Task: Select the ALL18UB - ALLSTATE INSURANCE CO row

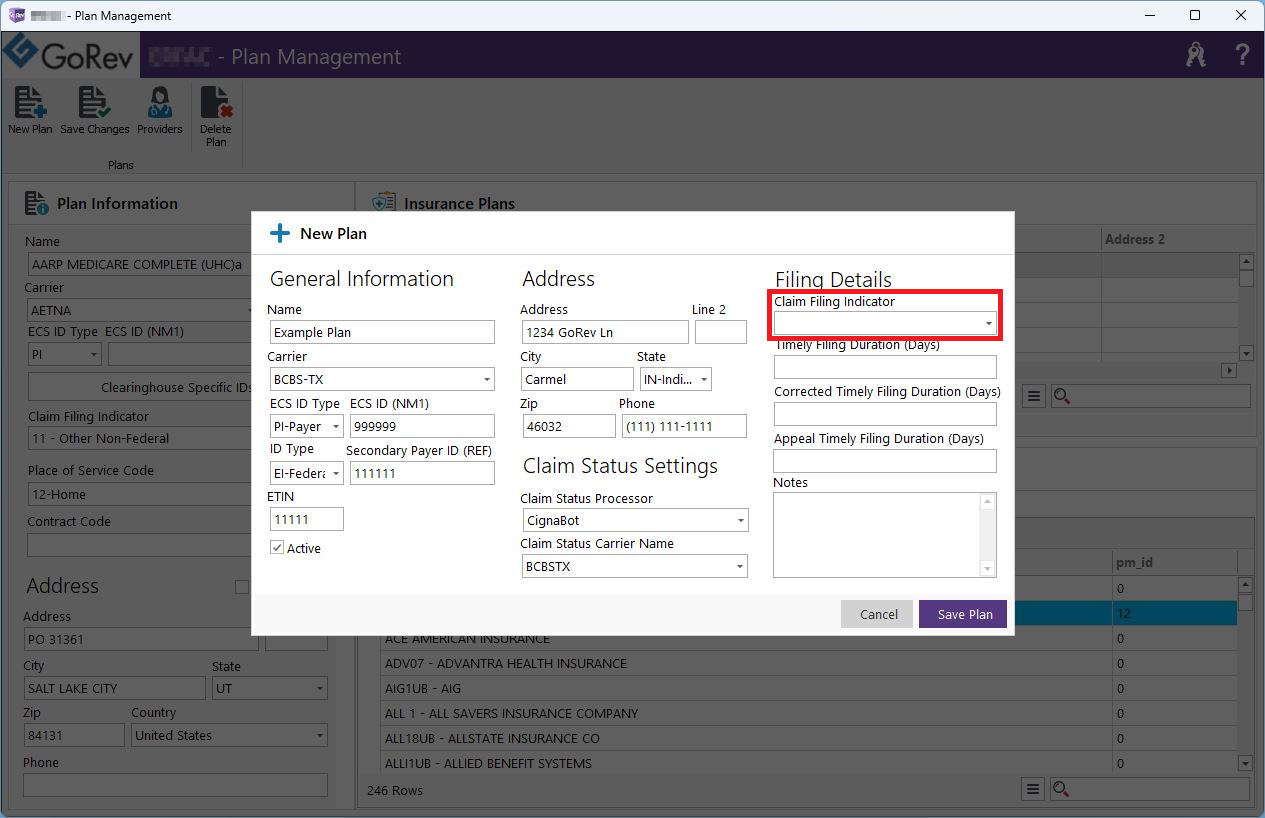Action: point(809,738)
